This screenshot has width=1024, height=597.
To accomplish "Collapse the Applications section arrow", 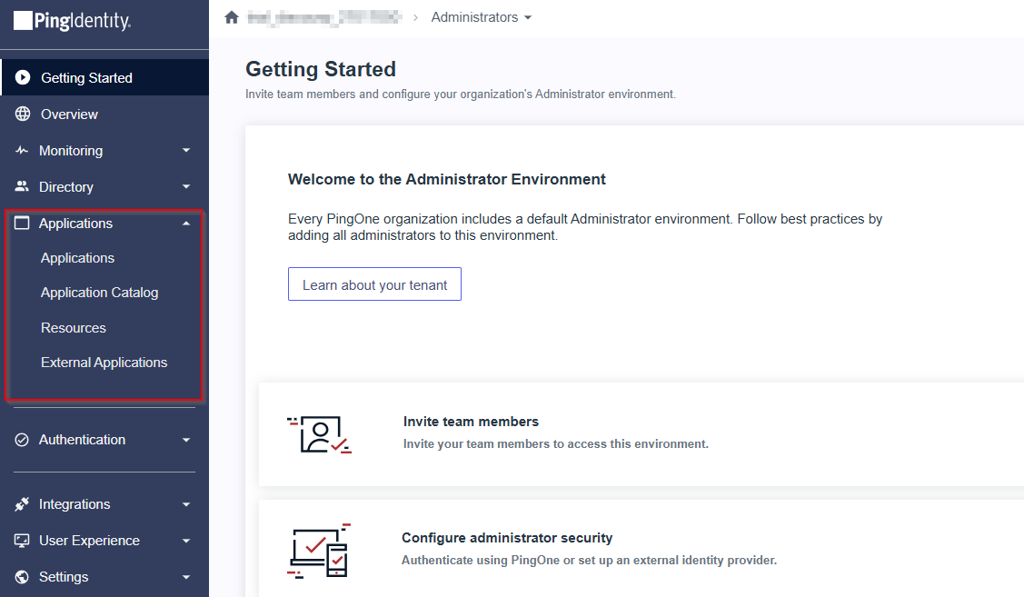I will click(186, 223).
